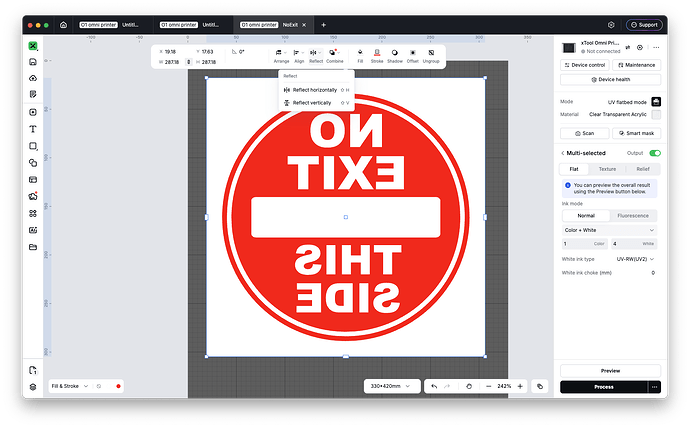Click the undo arrow
The height and width of the screenshot is (427, 690).
click(x=434, y=386)
